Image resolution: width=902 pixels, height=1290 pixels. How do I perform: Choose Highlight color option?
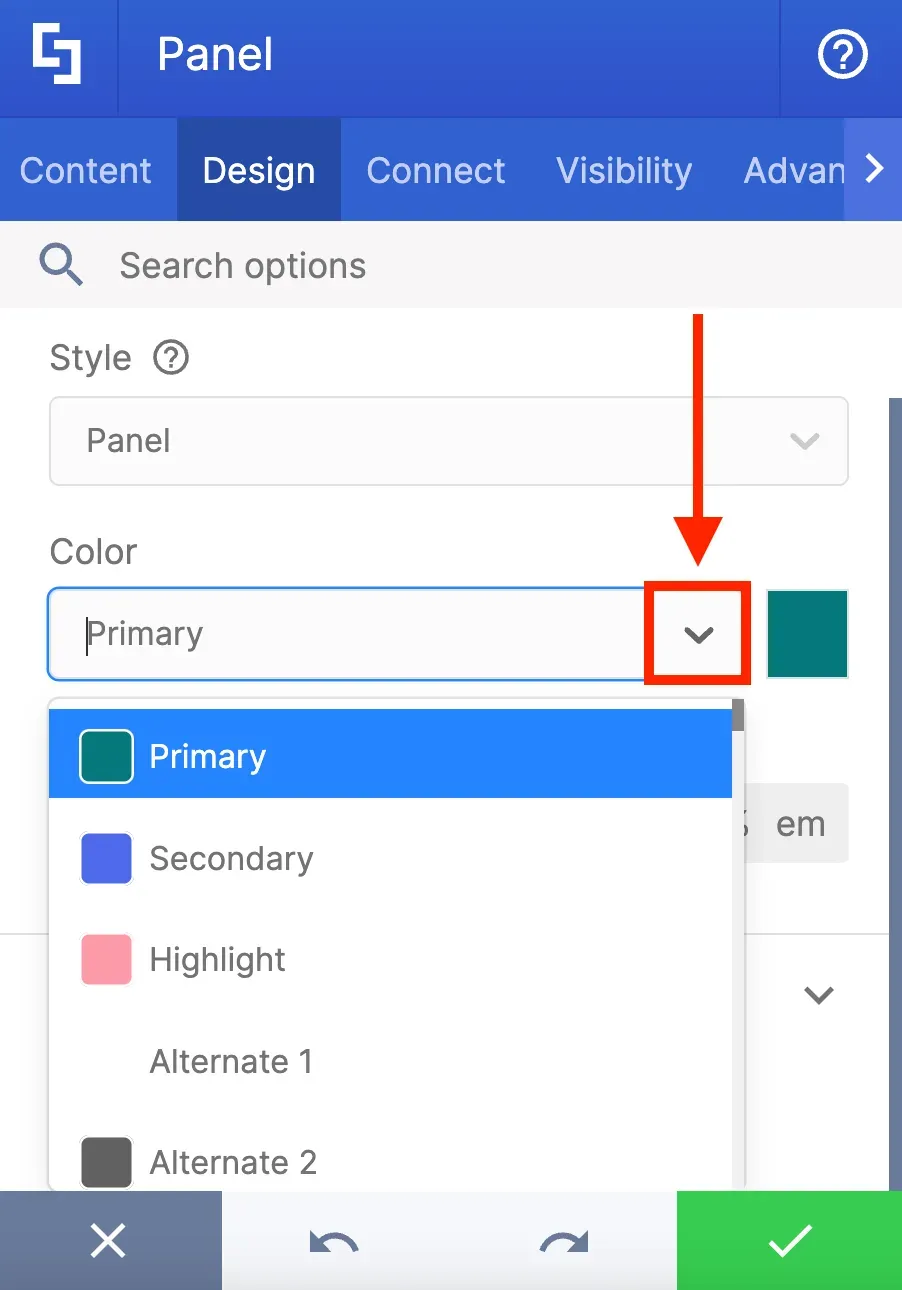click(x=390, y=960)
